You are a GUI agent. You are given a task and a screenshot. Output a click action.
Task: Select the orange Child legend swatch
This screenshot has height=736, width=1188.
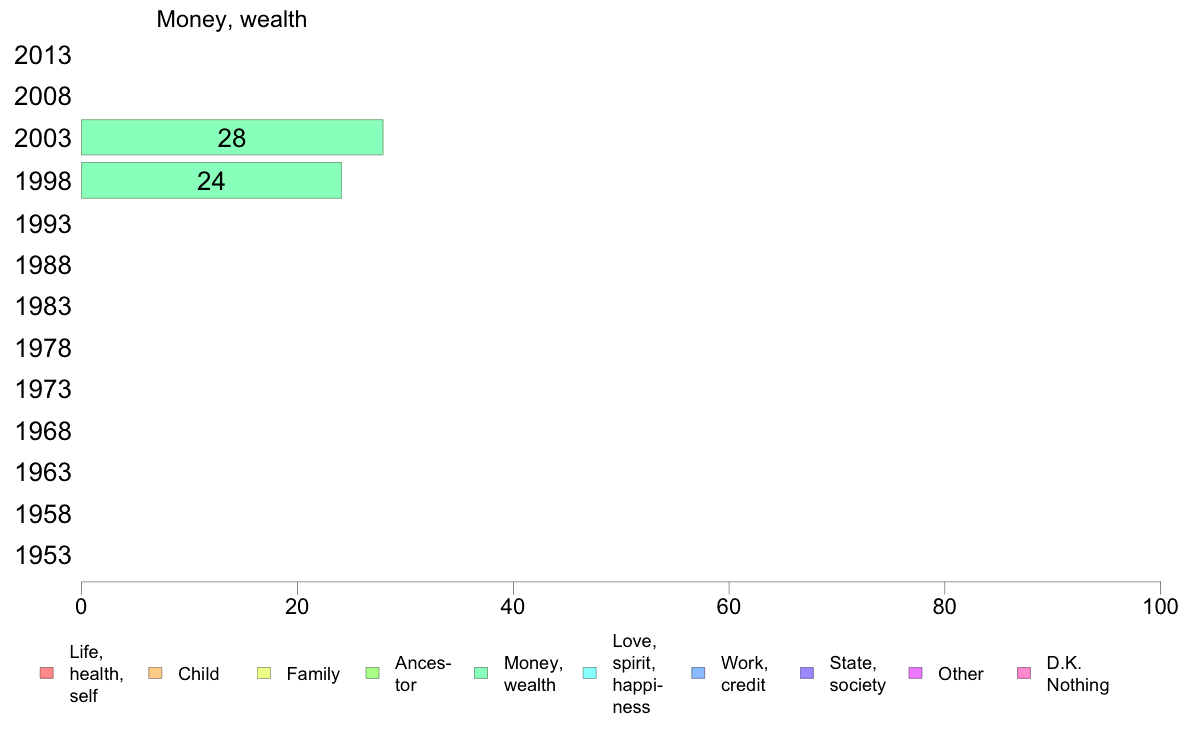(x=155, y=673)
